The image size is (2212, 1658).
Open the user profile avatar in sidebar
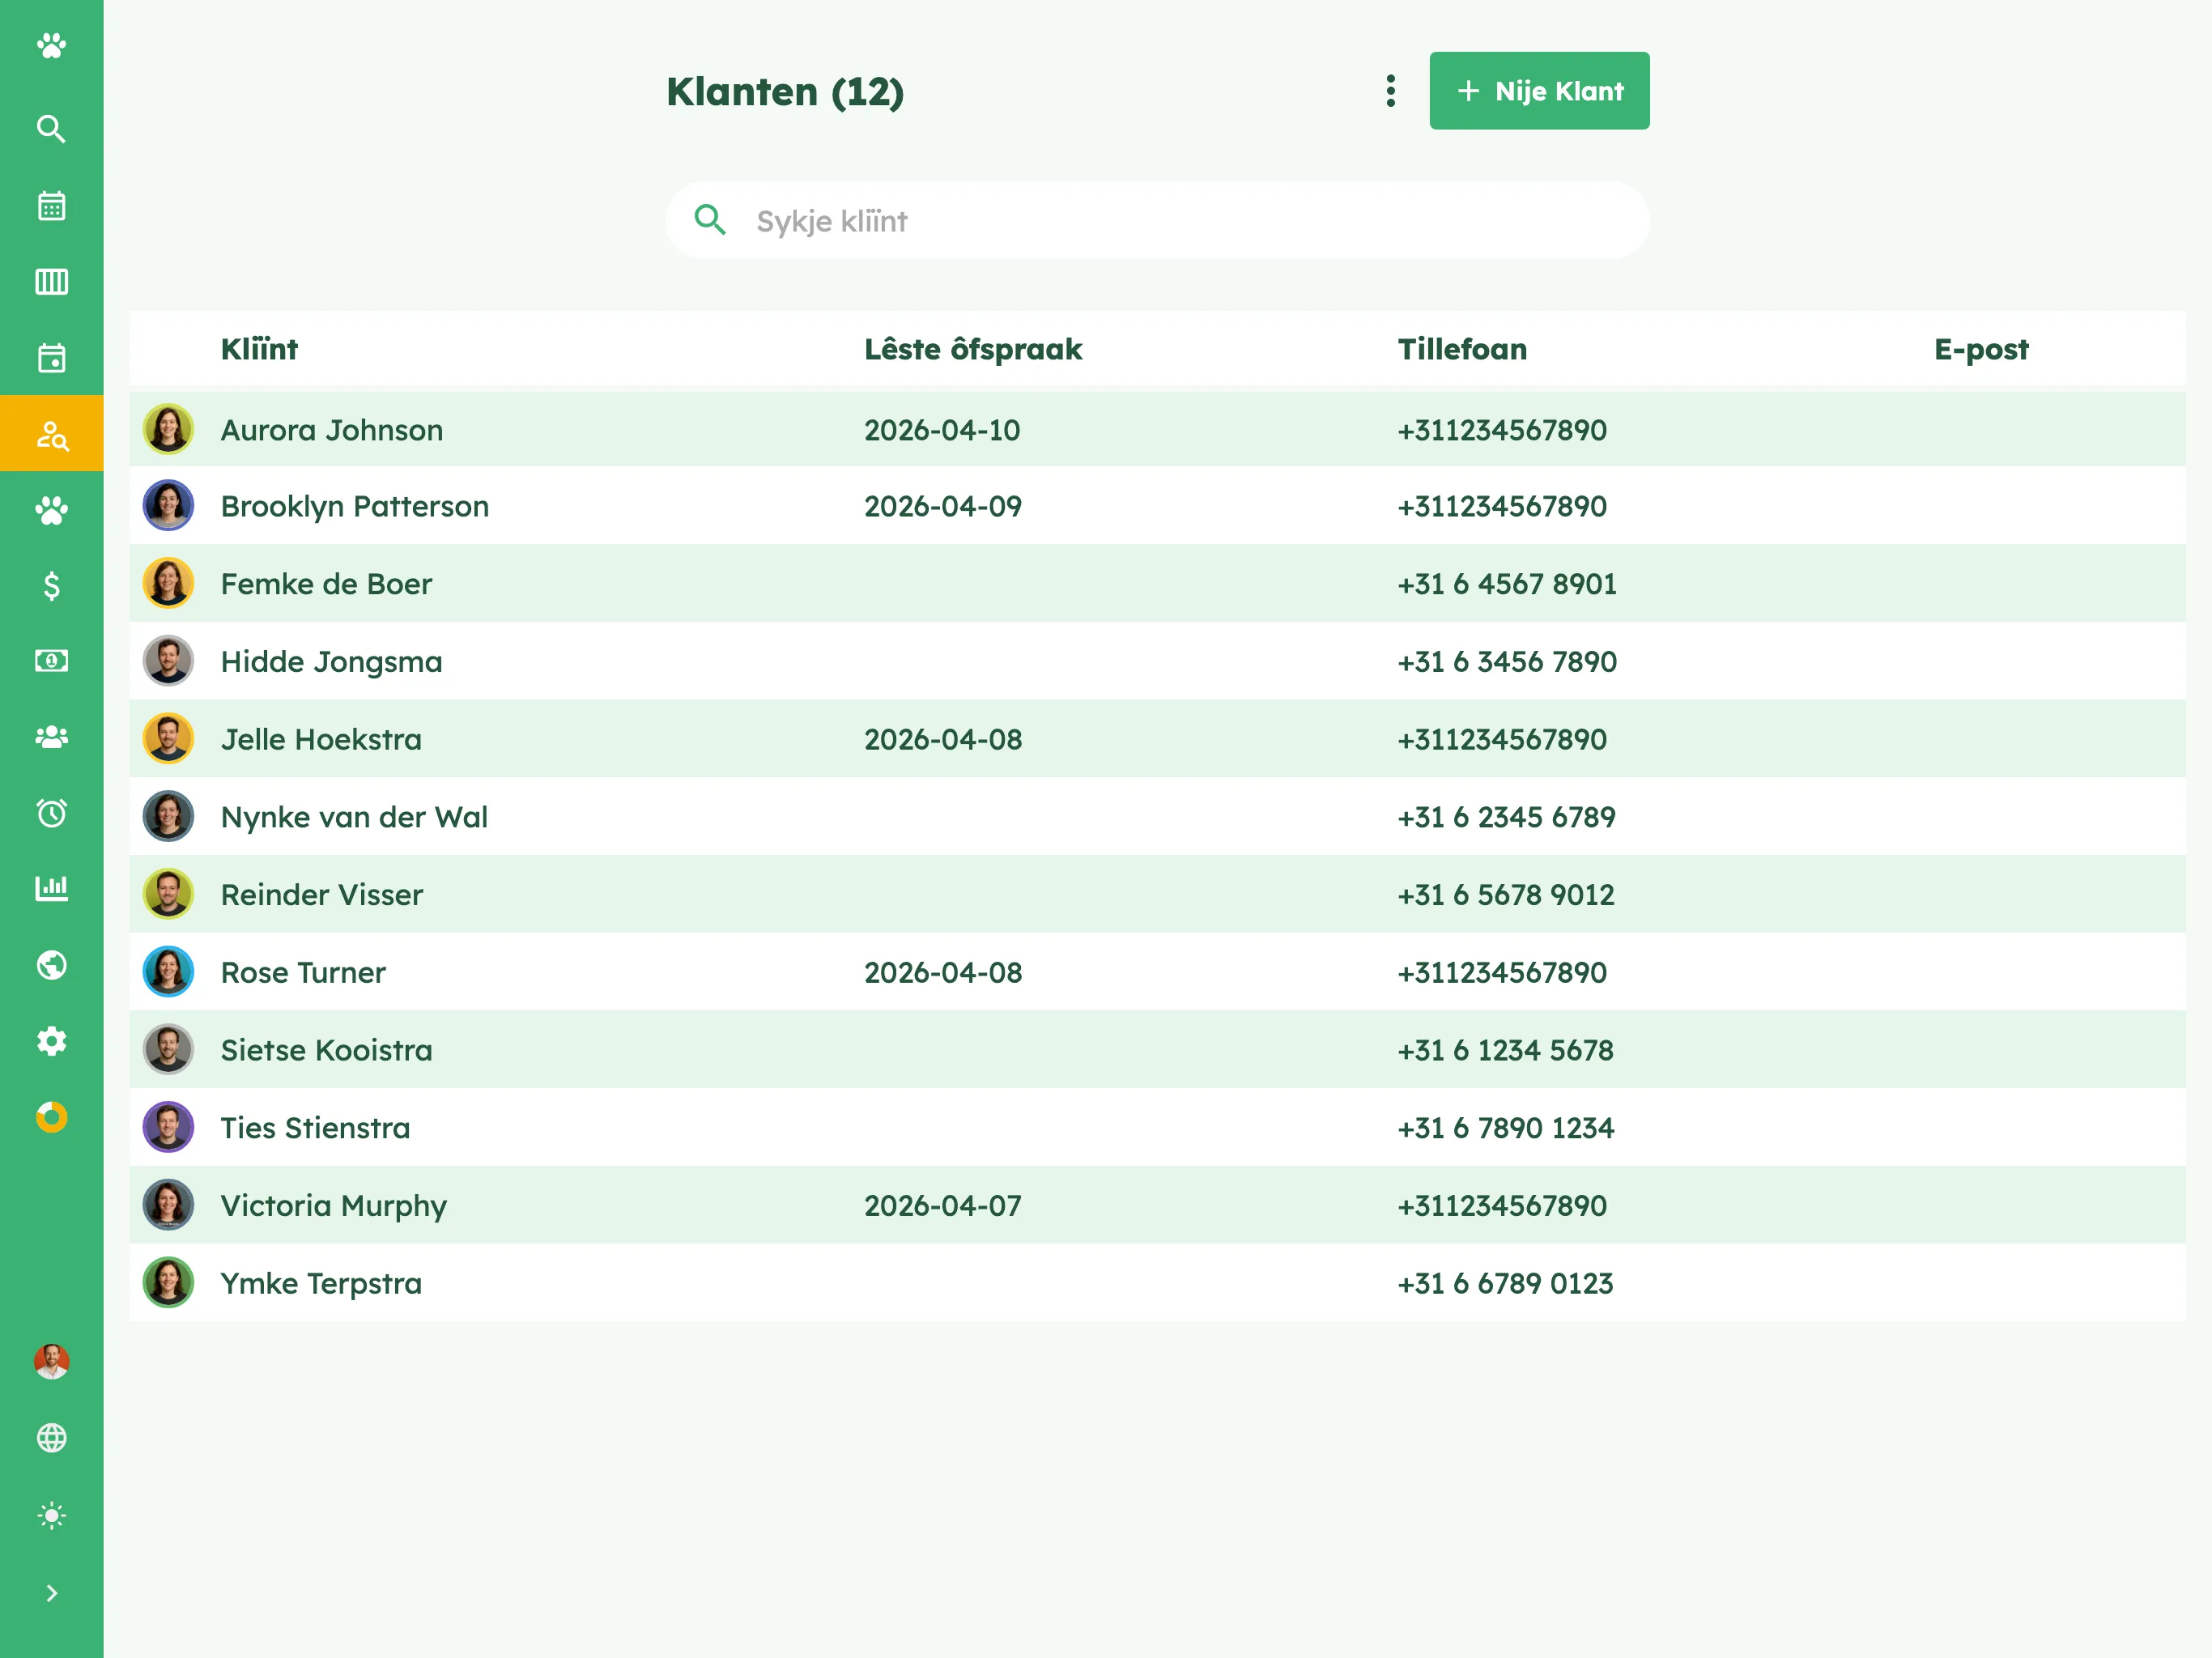click(51, 1362)
